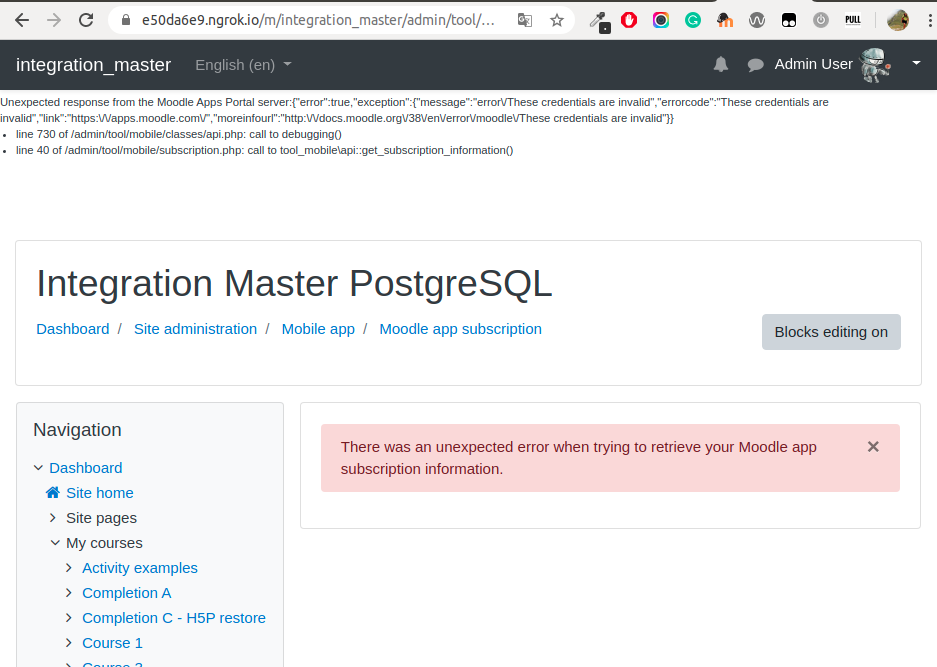Expand the Activity examples course node
937x667 pixels.
click(69, 568)
